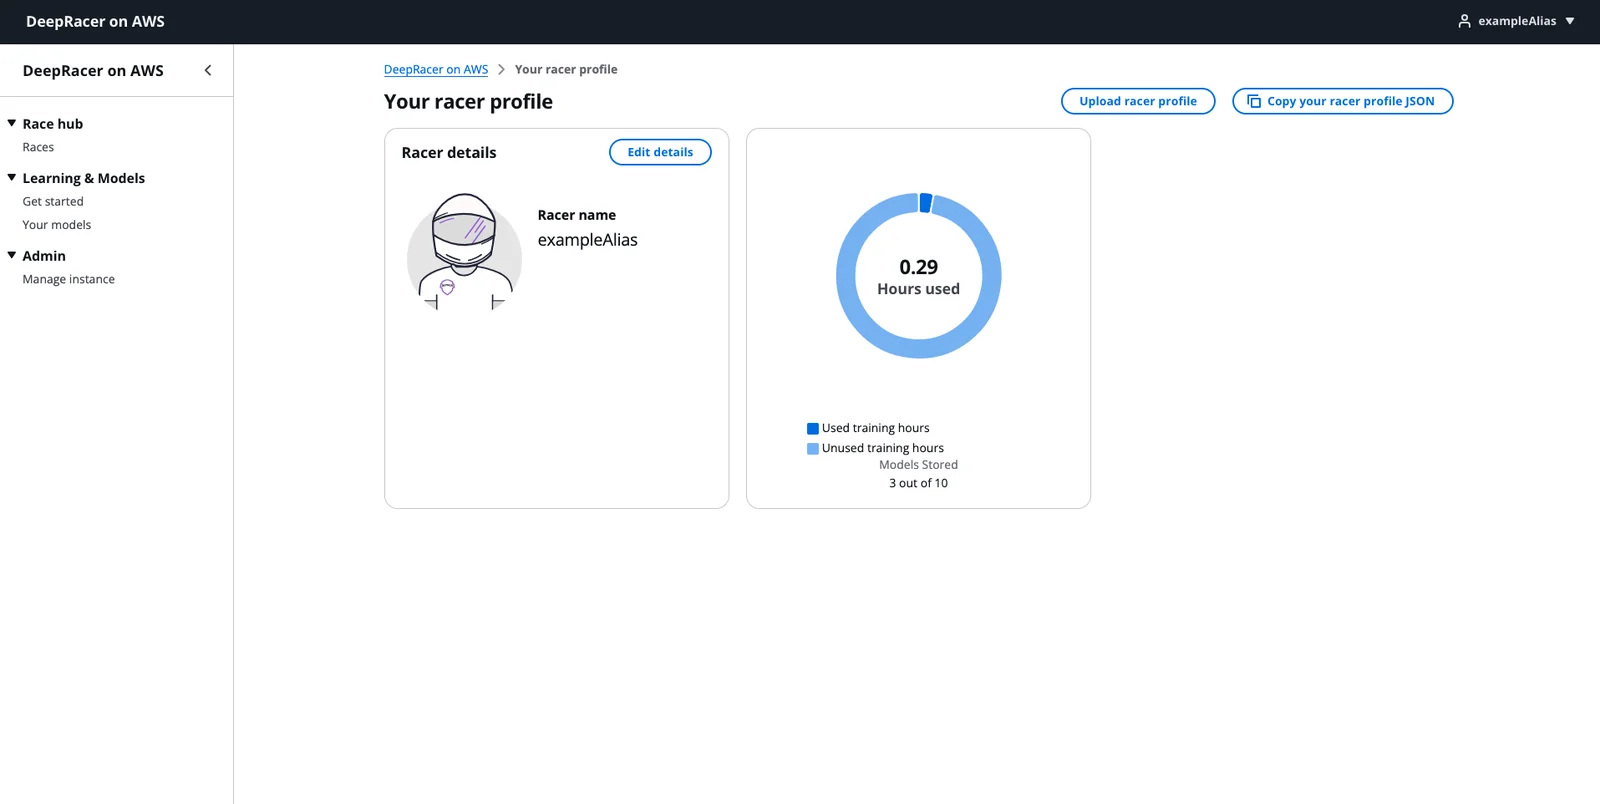1600x804 pixels.
Task: Click the exampleAlias racer name value
Action: 588,240
